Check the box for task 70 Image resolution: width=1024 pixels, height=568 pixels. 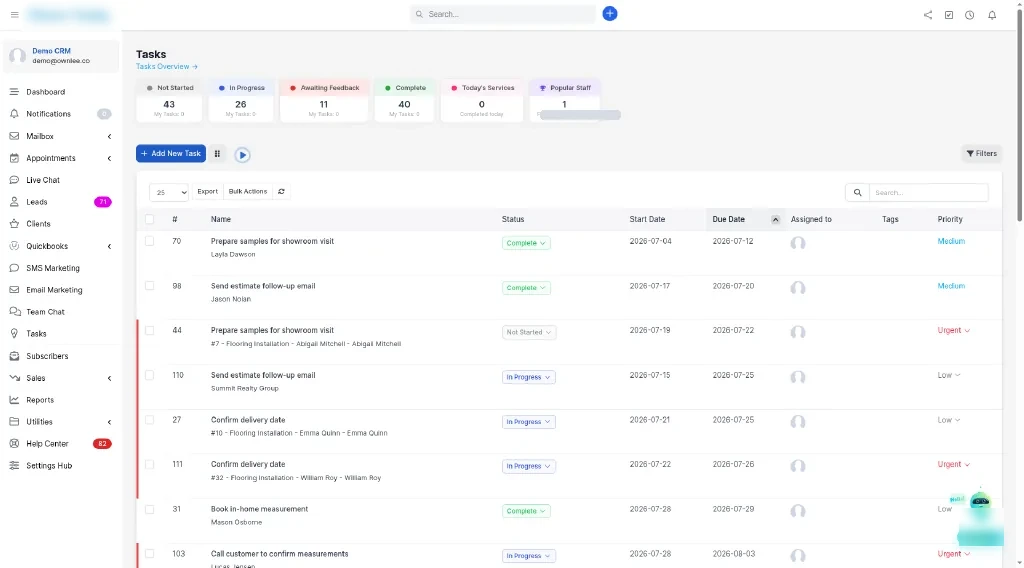point(150,241)
